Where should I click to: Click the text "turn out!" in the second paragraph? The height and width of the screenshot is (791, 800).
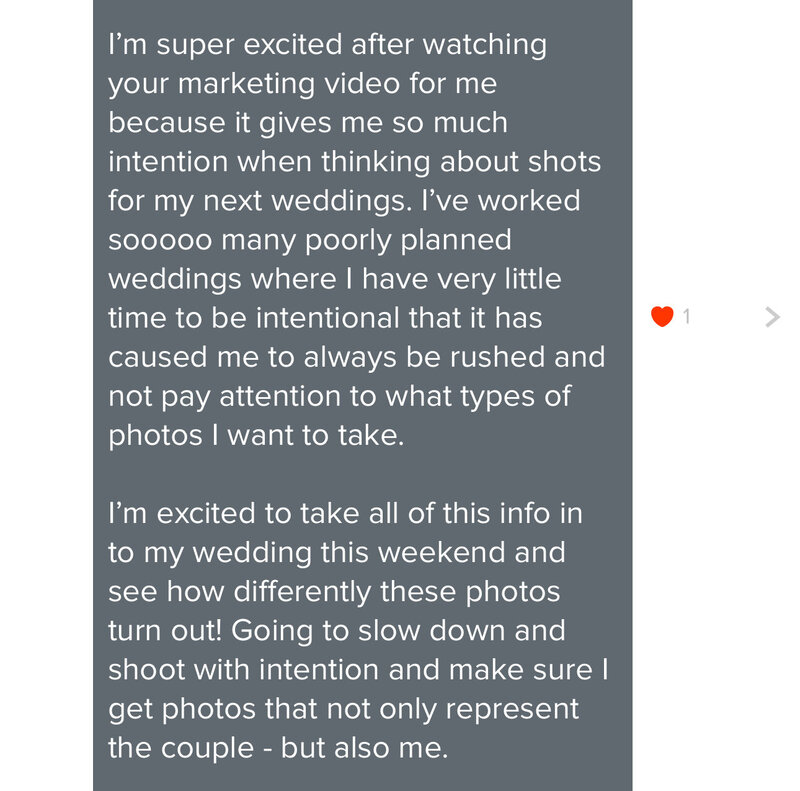(165, 631)
